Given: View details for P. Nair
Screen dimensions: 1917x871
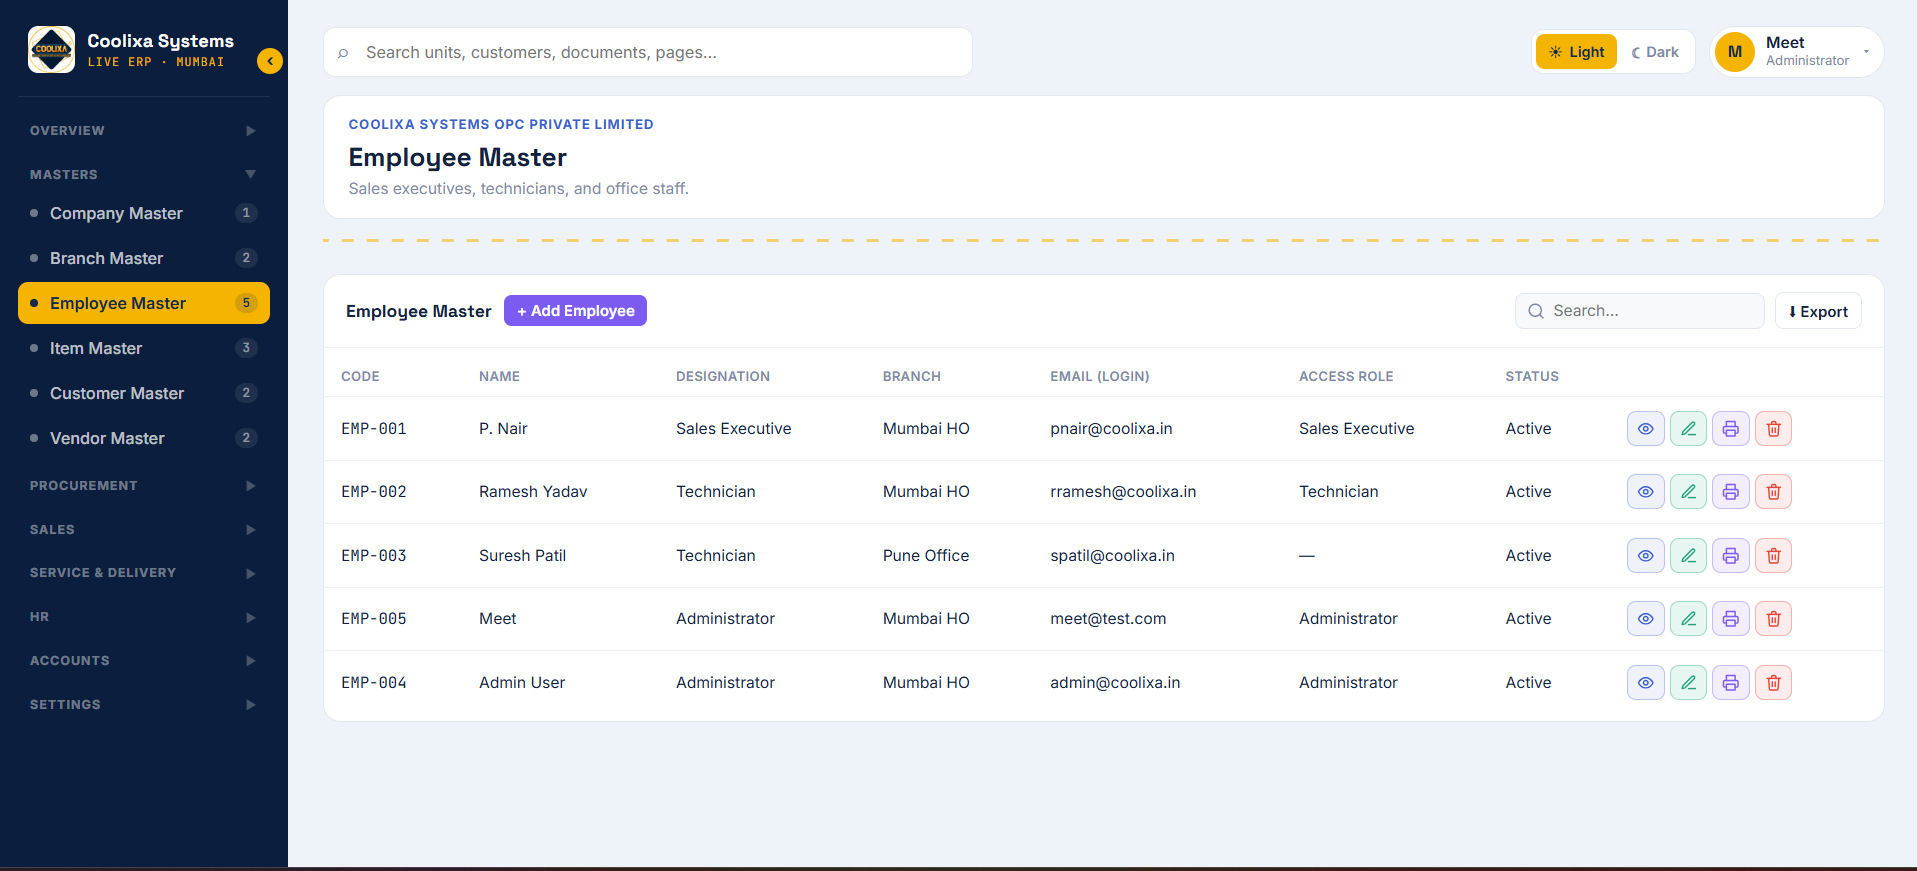Looking at the screenshot, I should click(x=1645, y=429).
